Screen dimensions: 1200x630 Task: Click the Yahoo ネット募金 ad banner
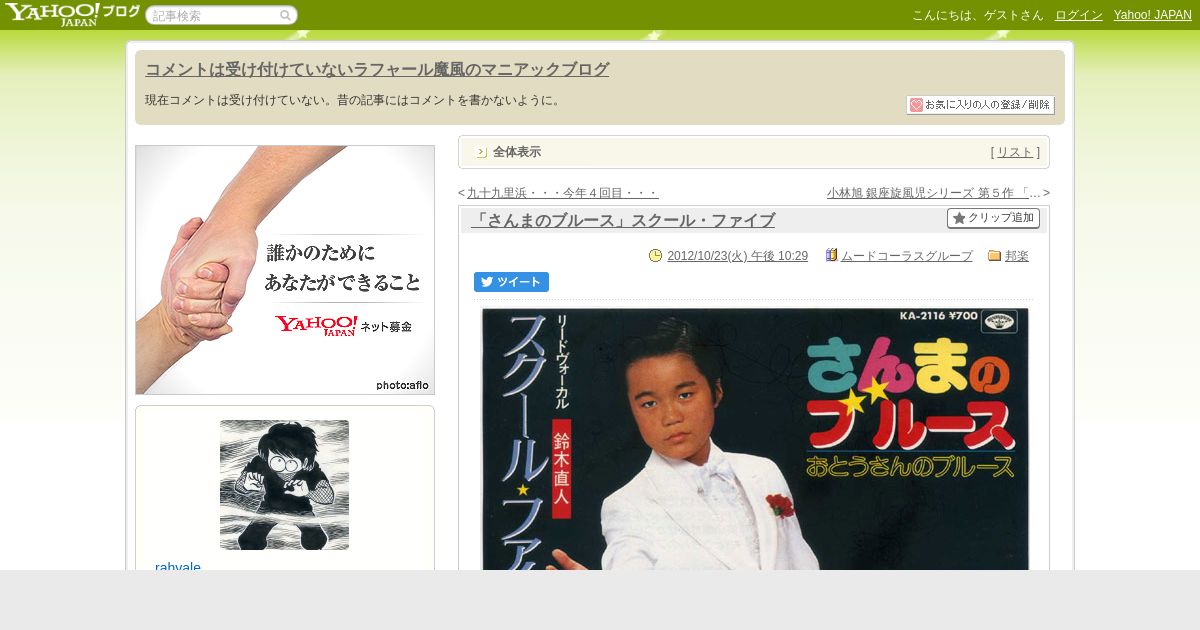285,270
